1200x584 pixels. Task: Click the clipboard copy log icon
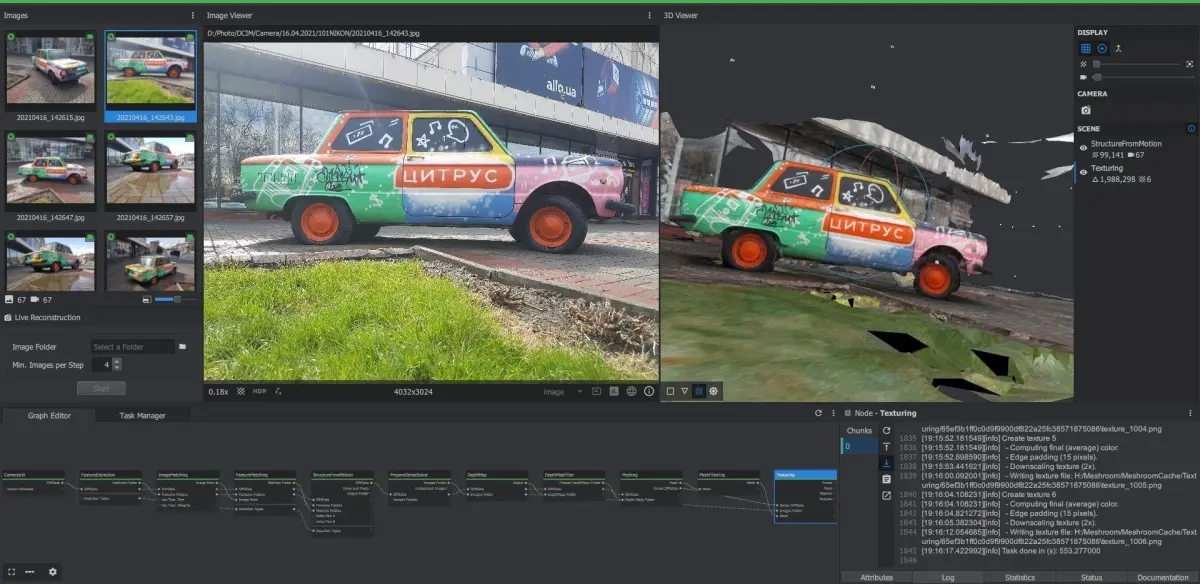pos(886,479)
